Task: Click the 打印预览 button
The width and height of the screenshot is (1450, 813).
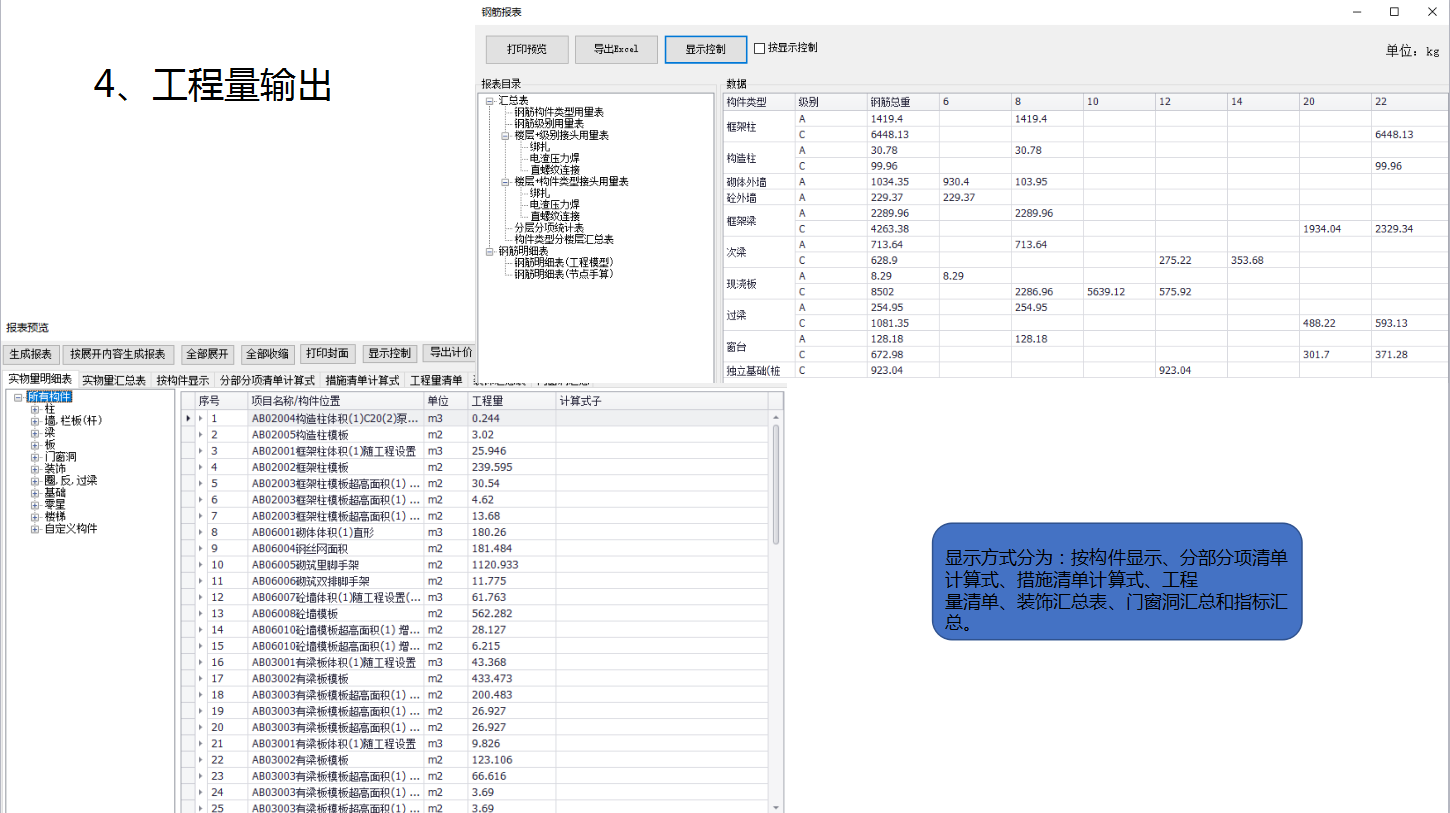Action: point(527,49)
